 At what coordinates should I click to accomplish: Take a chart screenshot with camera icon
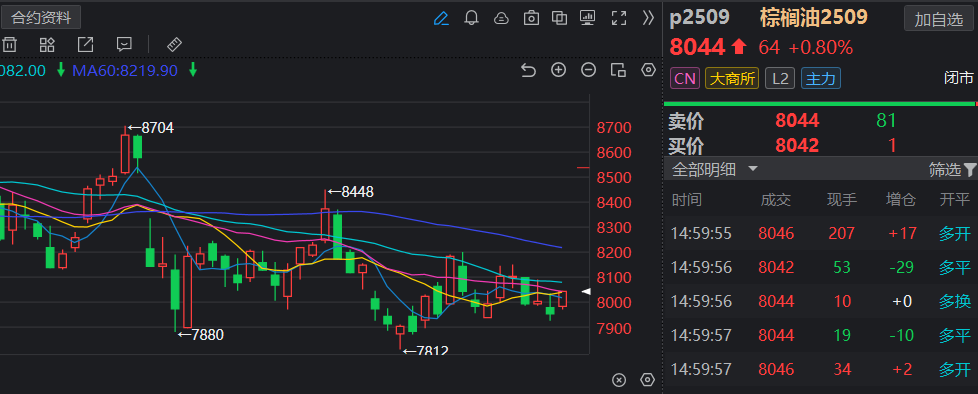click(x=531, y=18)
